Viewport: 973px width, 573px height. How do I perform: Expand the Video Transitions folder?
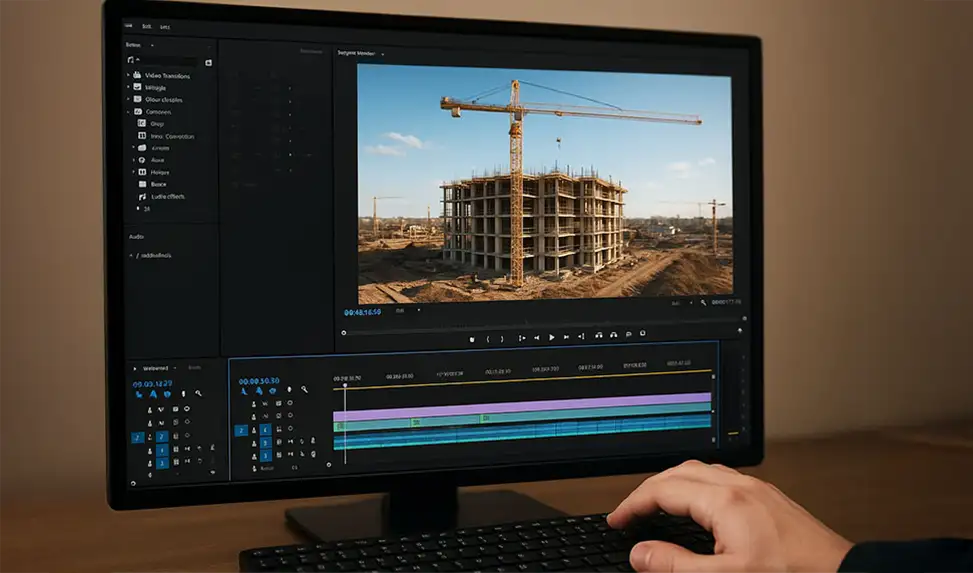coord(129,75)
